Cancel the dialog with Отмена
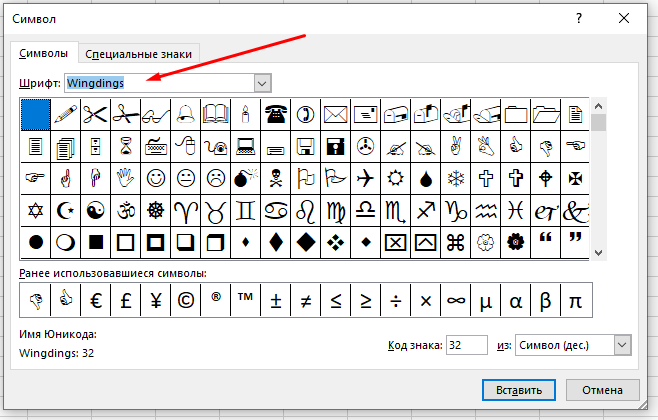This screenshot has width=658, height=420. (602, 390)
